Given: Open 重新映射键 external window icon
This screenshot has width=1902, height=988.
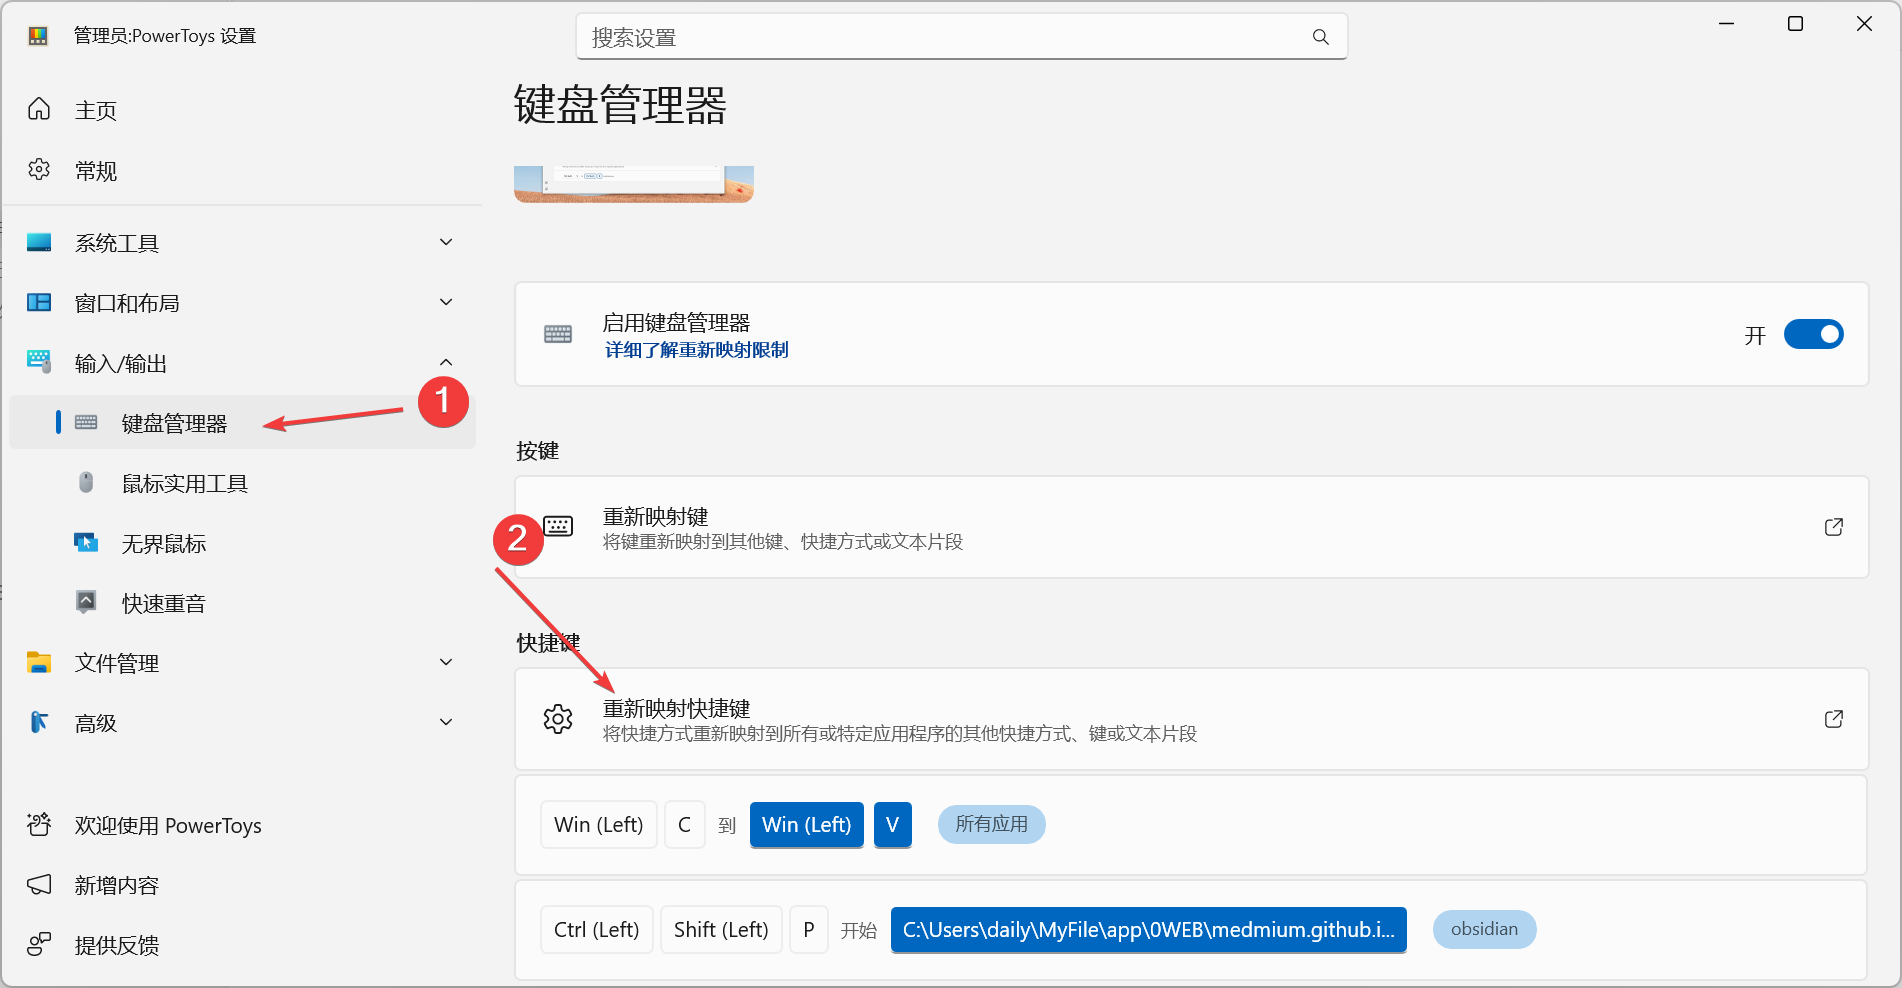Looking at the screenshot, I should [x=1833, y=527].
